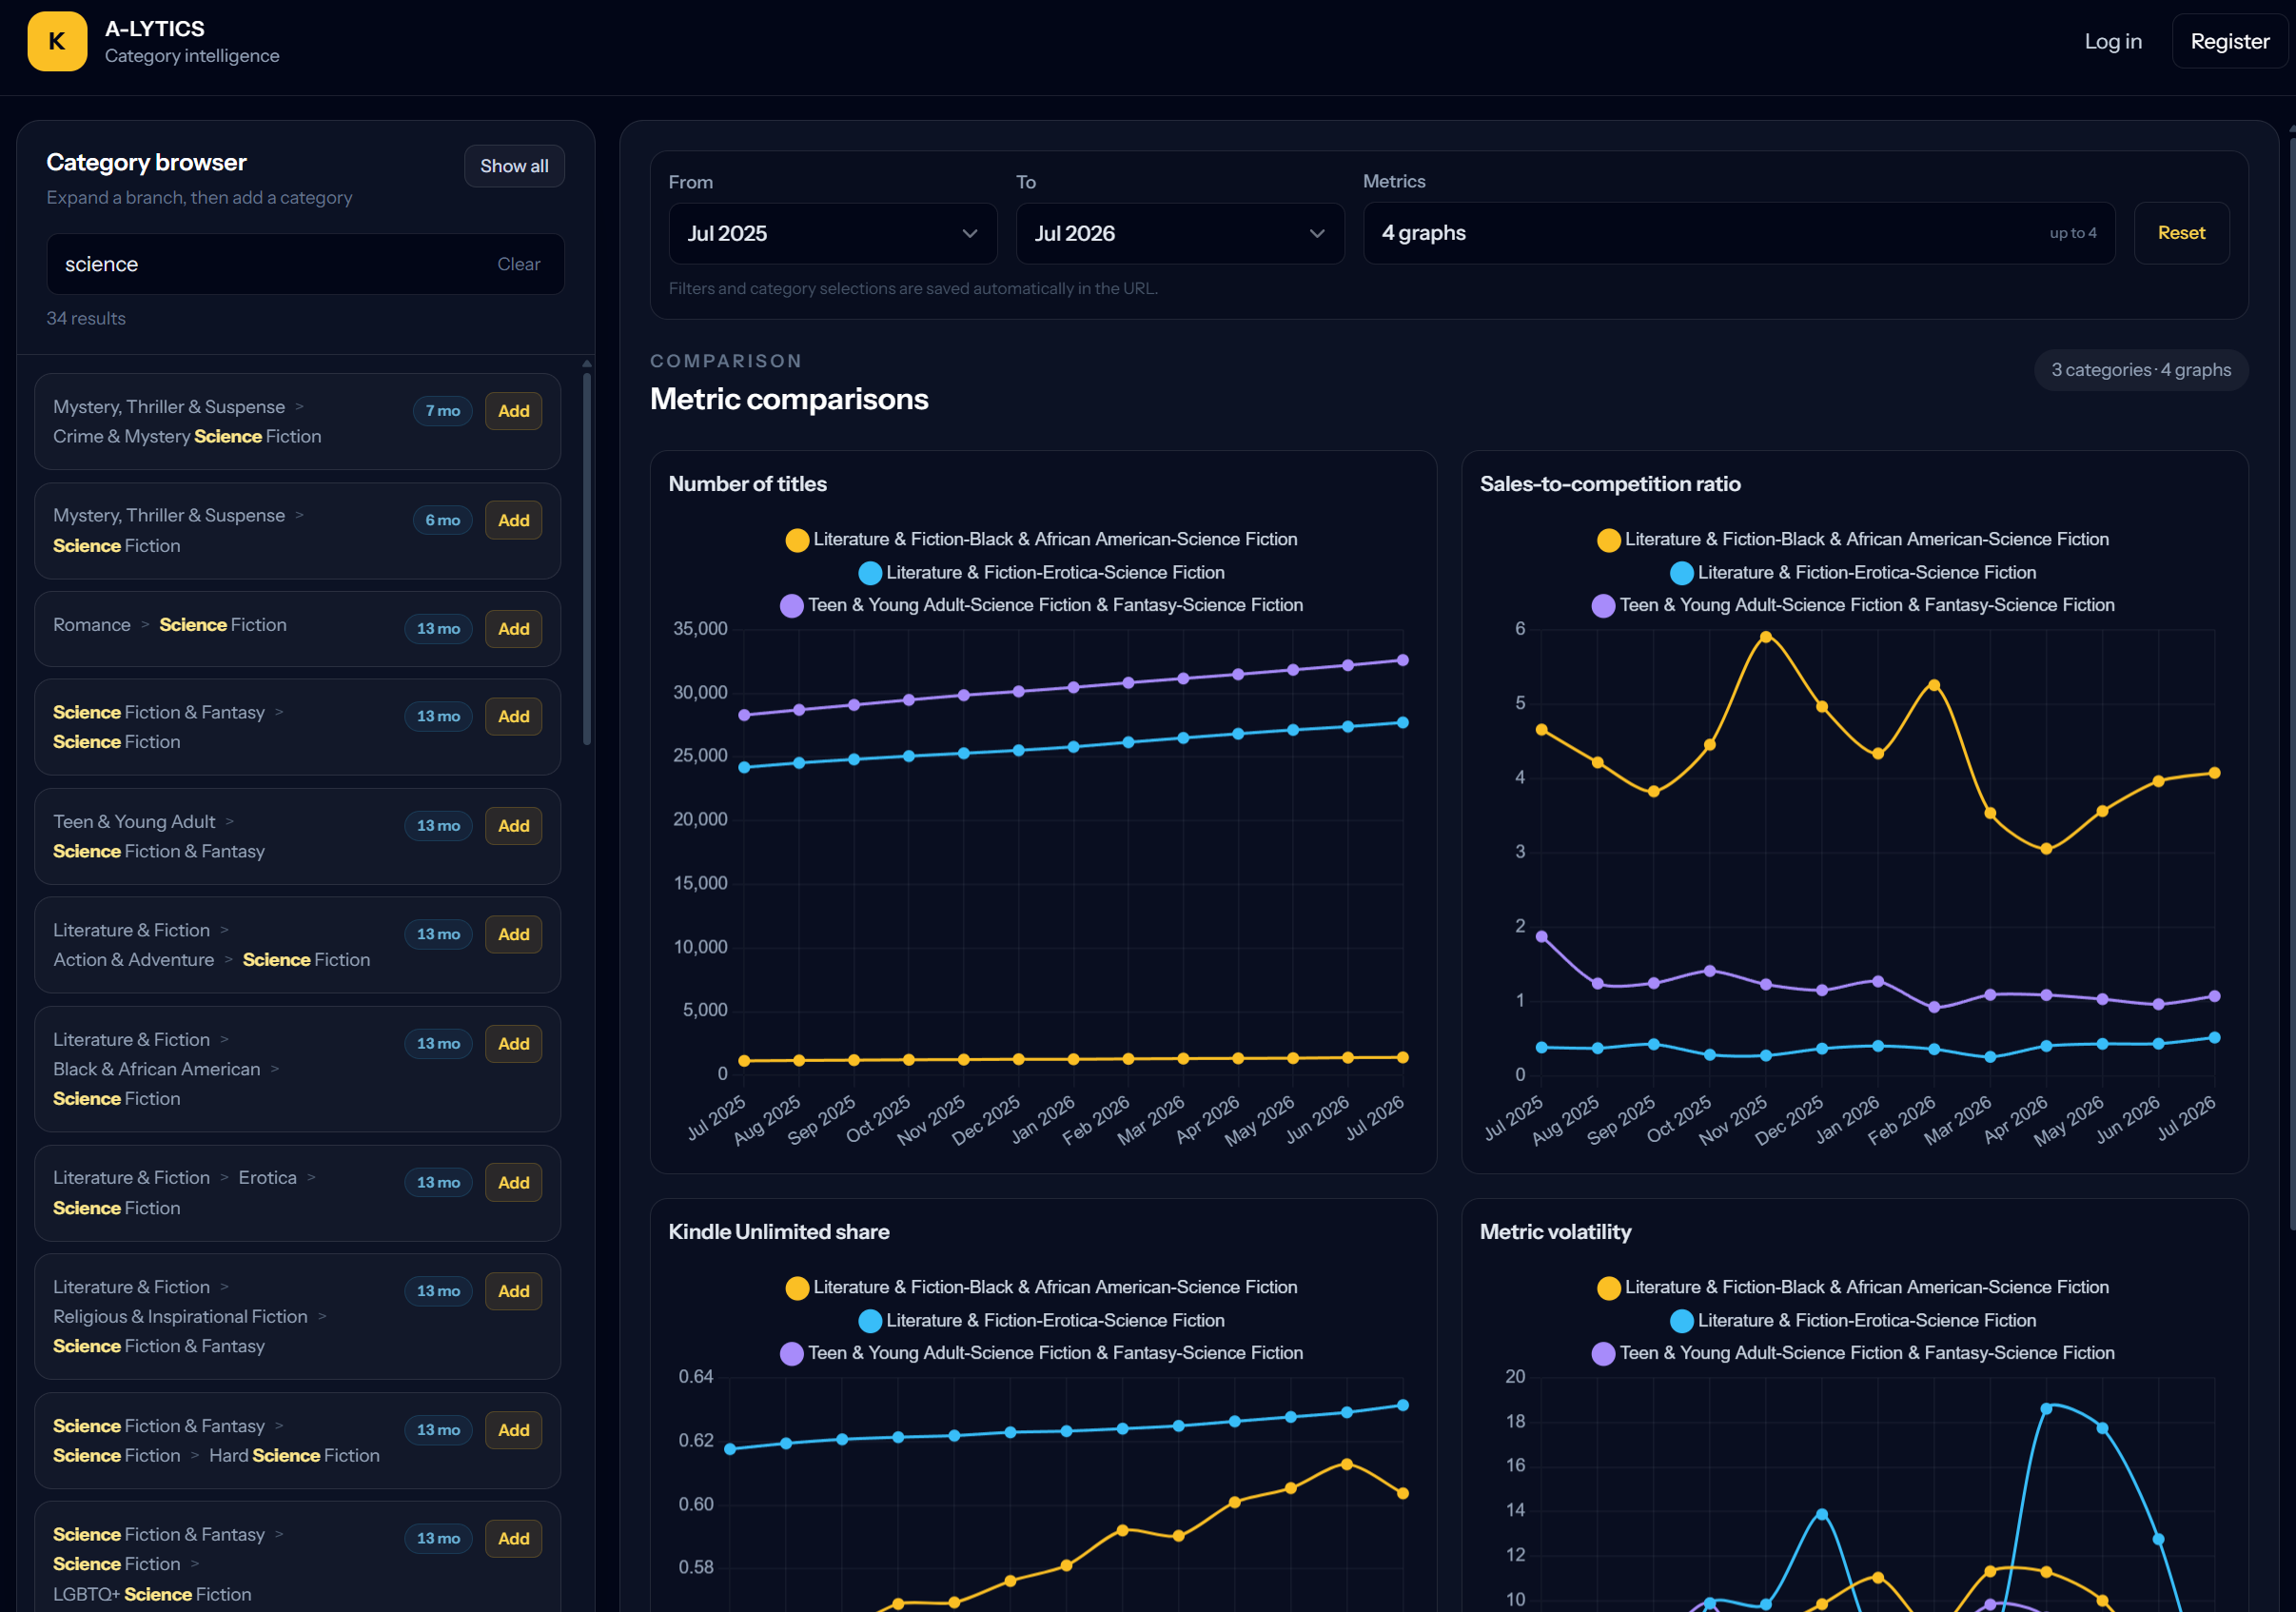
Task: Expand the Metrics graphs selector
Action: (x=1739, y=233)
